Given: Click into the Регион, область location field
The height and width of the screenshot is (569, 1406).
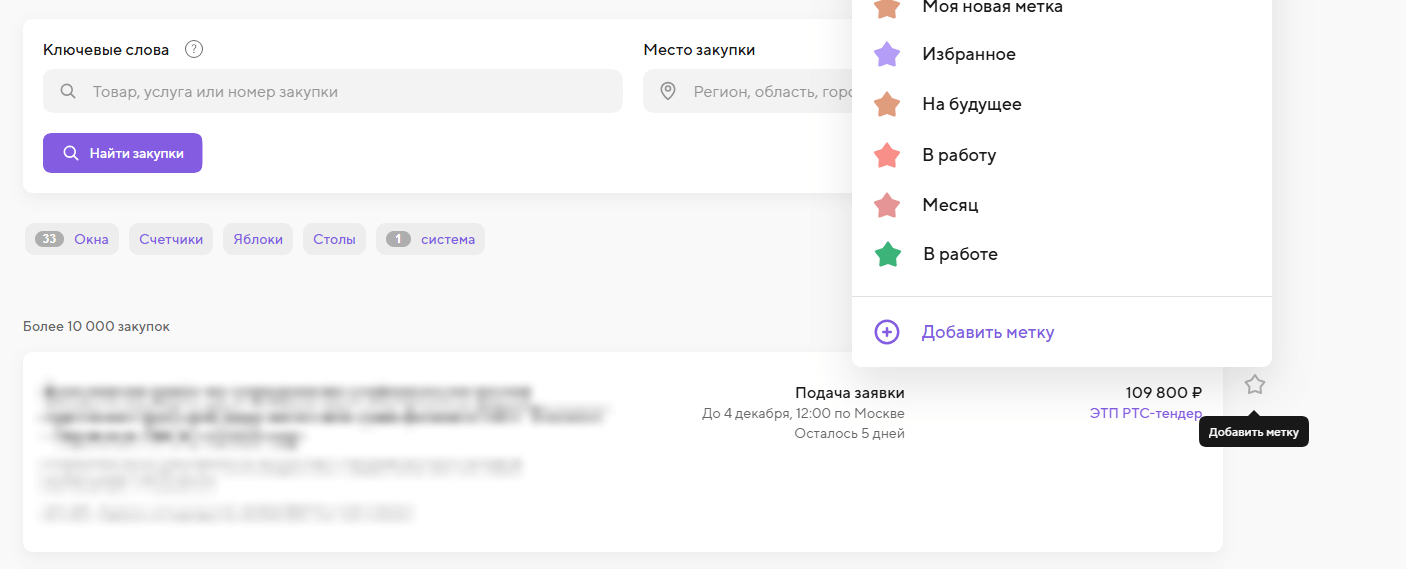Looking at the screenshot, I should click(x=760, y=92).
